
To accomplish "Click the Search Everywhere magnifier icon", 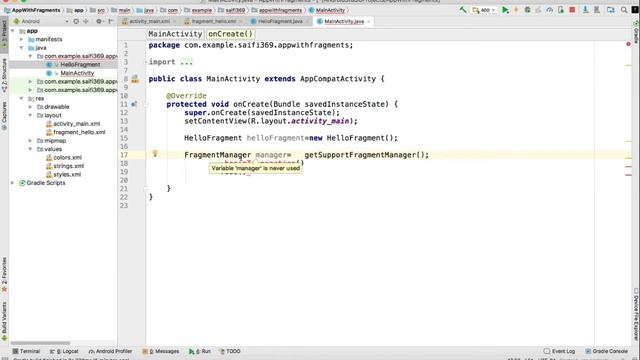I will pos(624,10).
